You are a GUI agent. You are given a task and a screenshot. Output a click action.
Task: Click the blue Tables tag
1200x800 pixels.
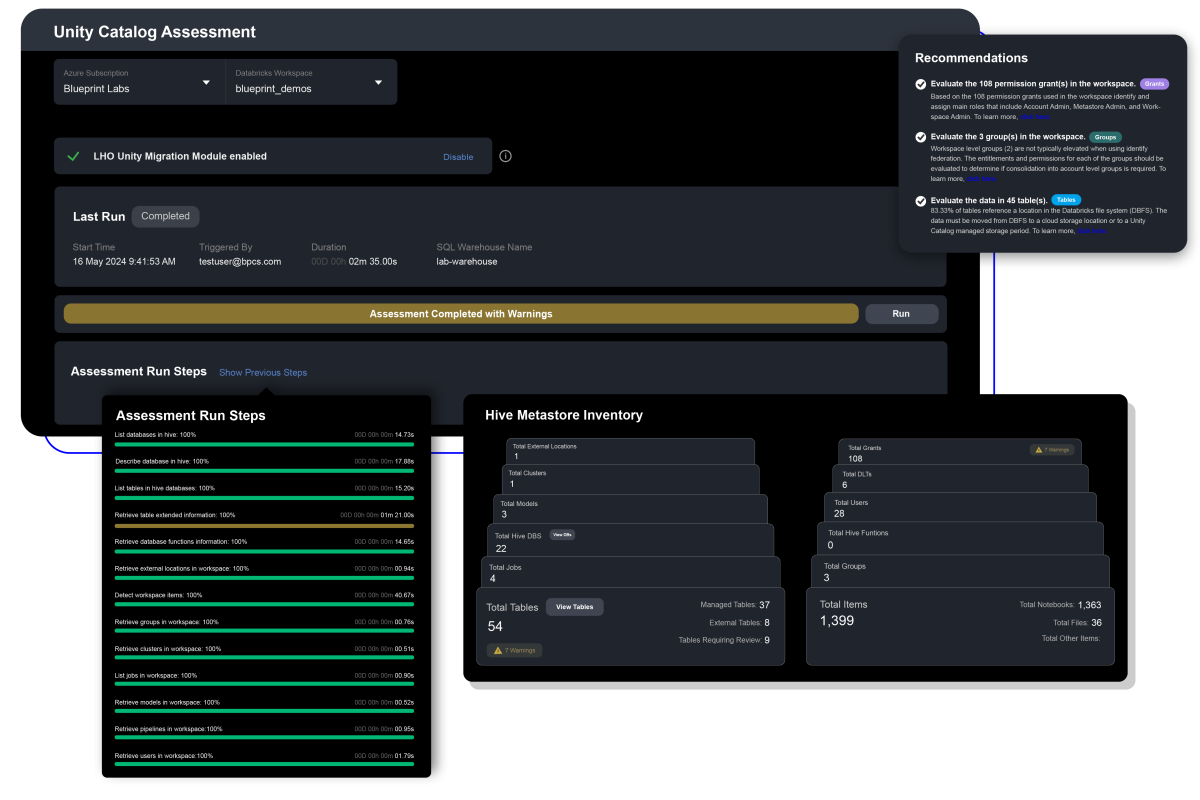click(1066, 200)
